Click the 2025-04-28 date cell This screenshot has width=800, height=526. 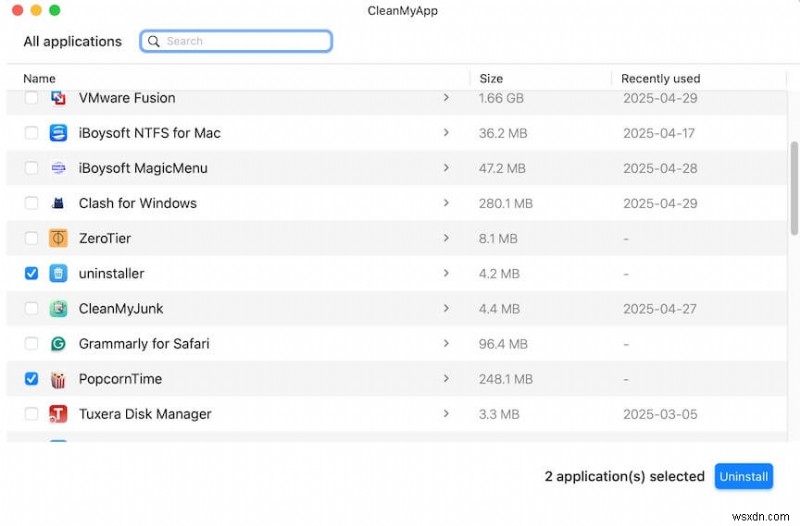coord(660,168)
